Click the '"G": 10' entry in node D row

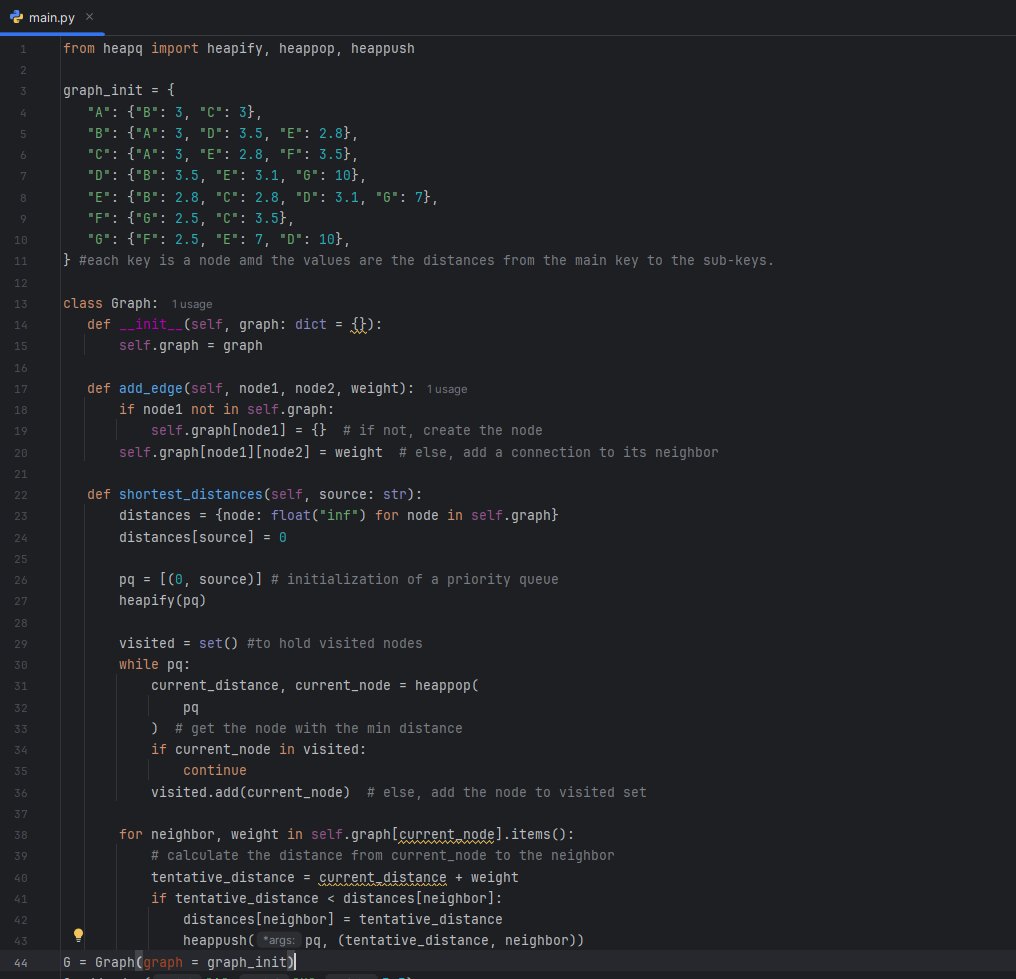click(323, 176)
